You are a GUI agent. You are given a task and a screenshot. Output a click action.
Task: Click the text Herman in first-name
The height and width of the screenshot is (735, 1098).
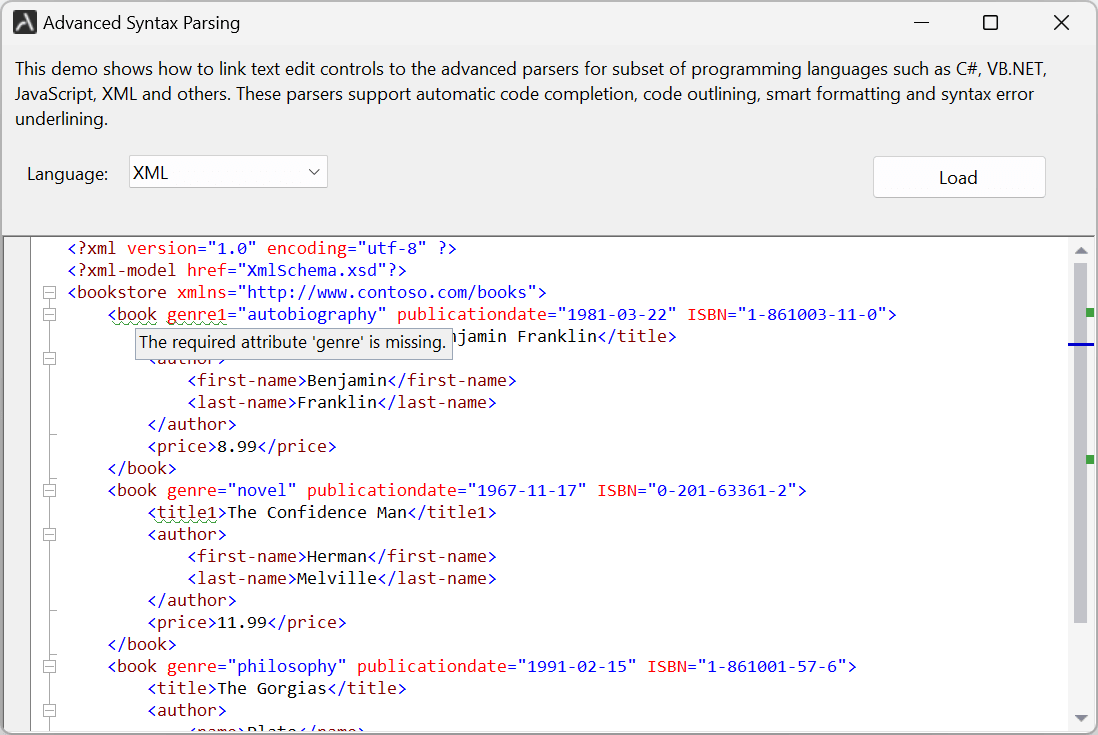click(x=337, y=556)
